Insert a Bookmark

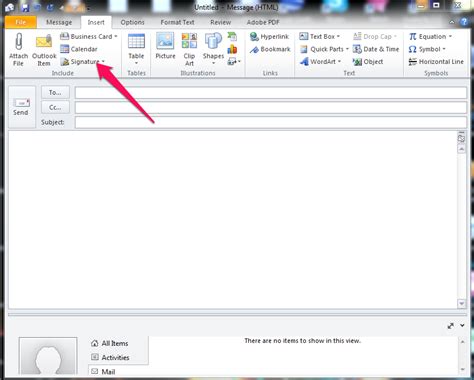coord(270,49)
